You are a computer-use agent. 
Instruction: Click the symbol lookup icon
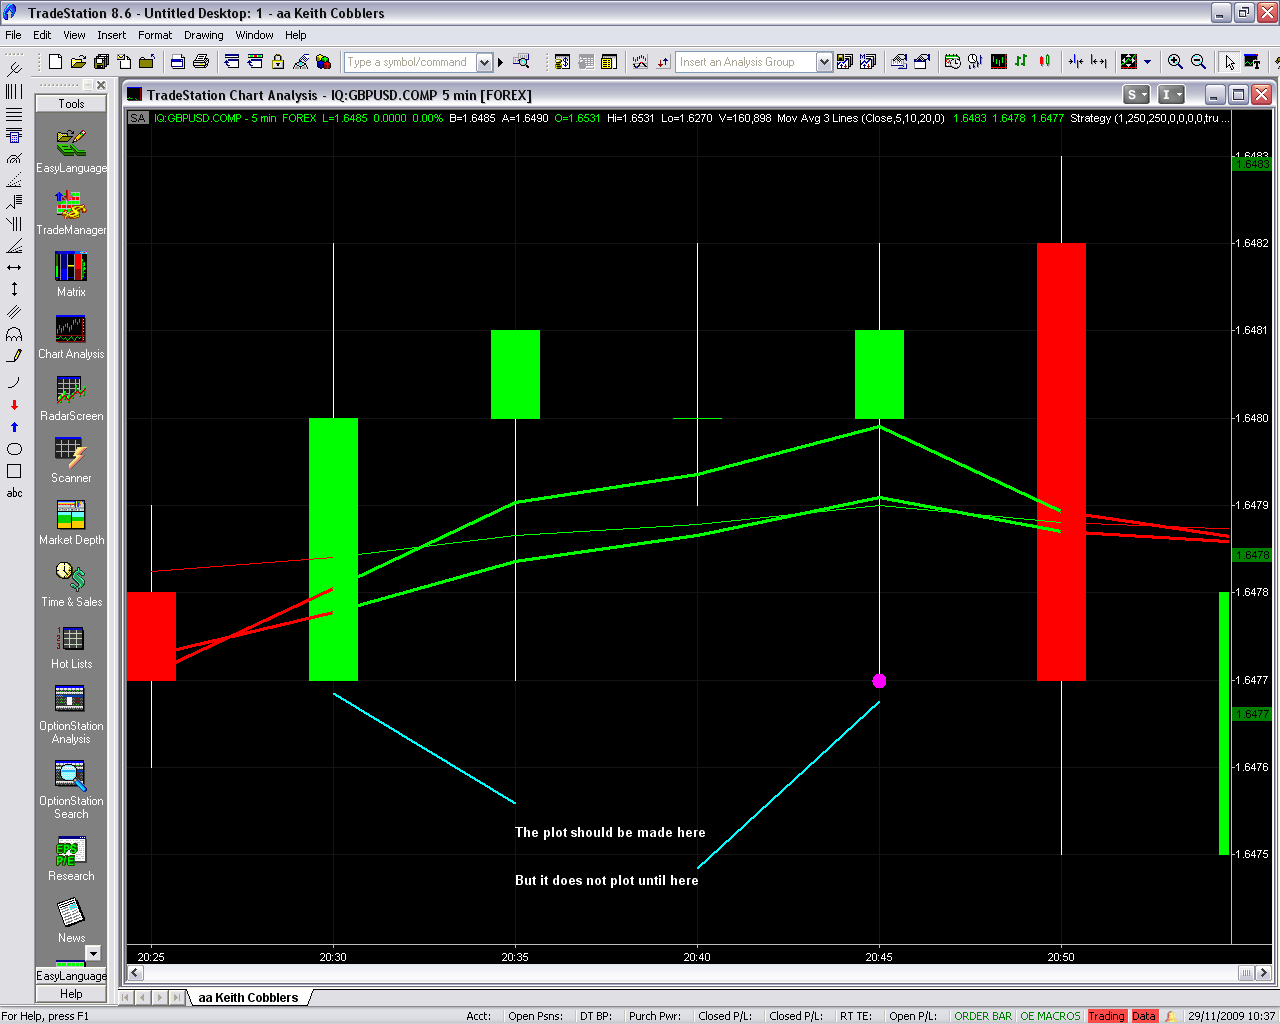[x=521, y=62]
